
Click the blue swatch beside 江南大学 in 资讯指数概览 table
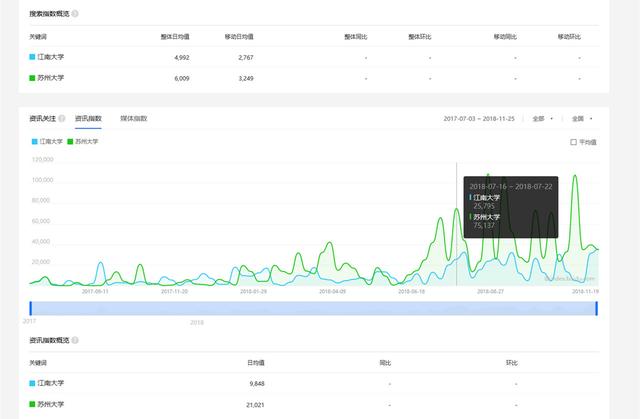(x=32, y=383)
